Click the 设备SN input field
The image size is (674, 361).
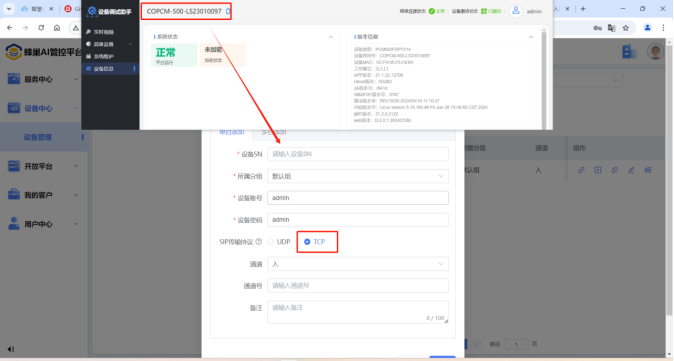click(x=358, y=154)
